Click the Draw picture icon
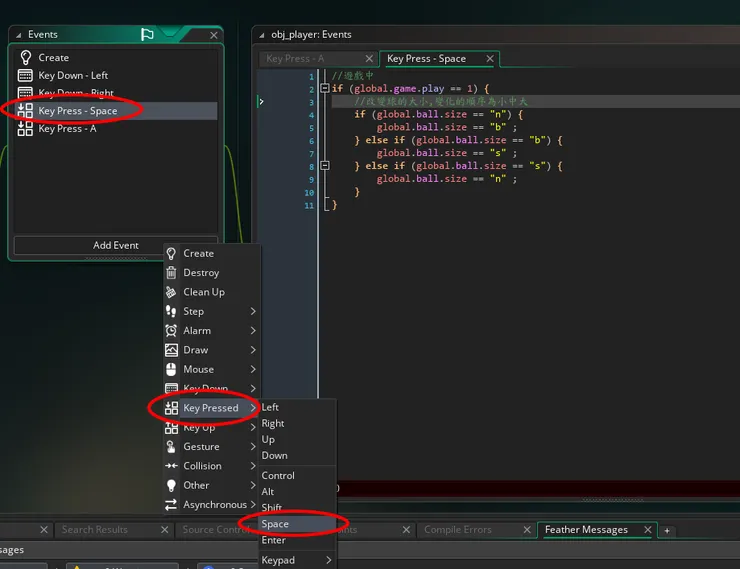 click(x=171, y=350)
